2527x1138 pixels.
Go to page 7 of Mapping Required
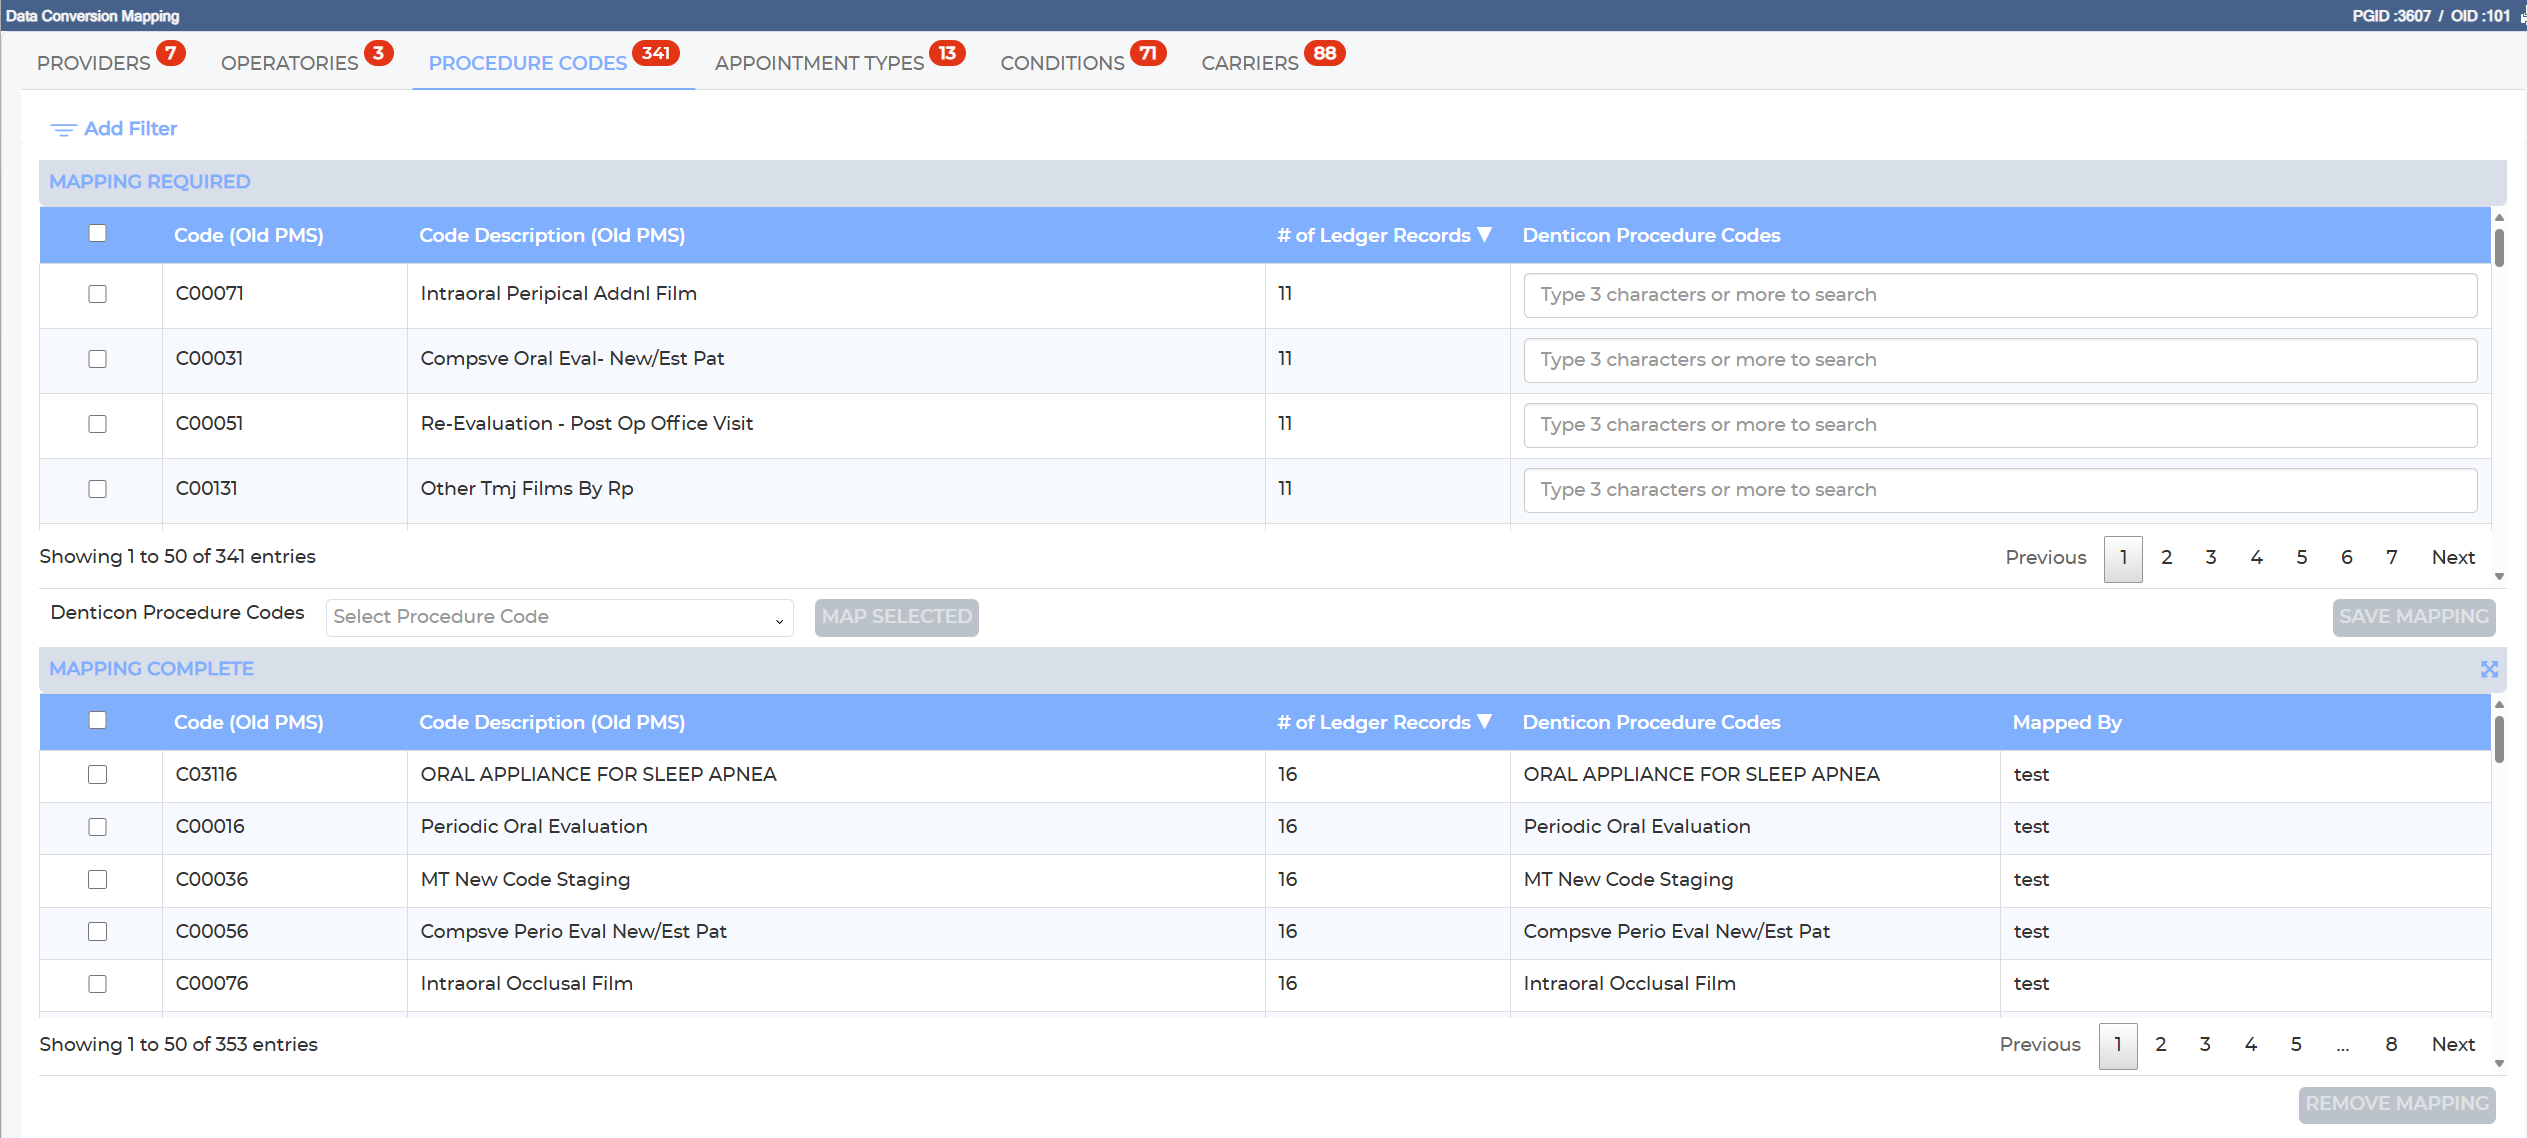point(2391,558)
